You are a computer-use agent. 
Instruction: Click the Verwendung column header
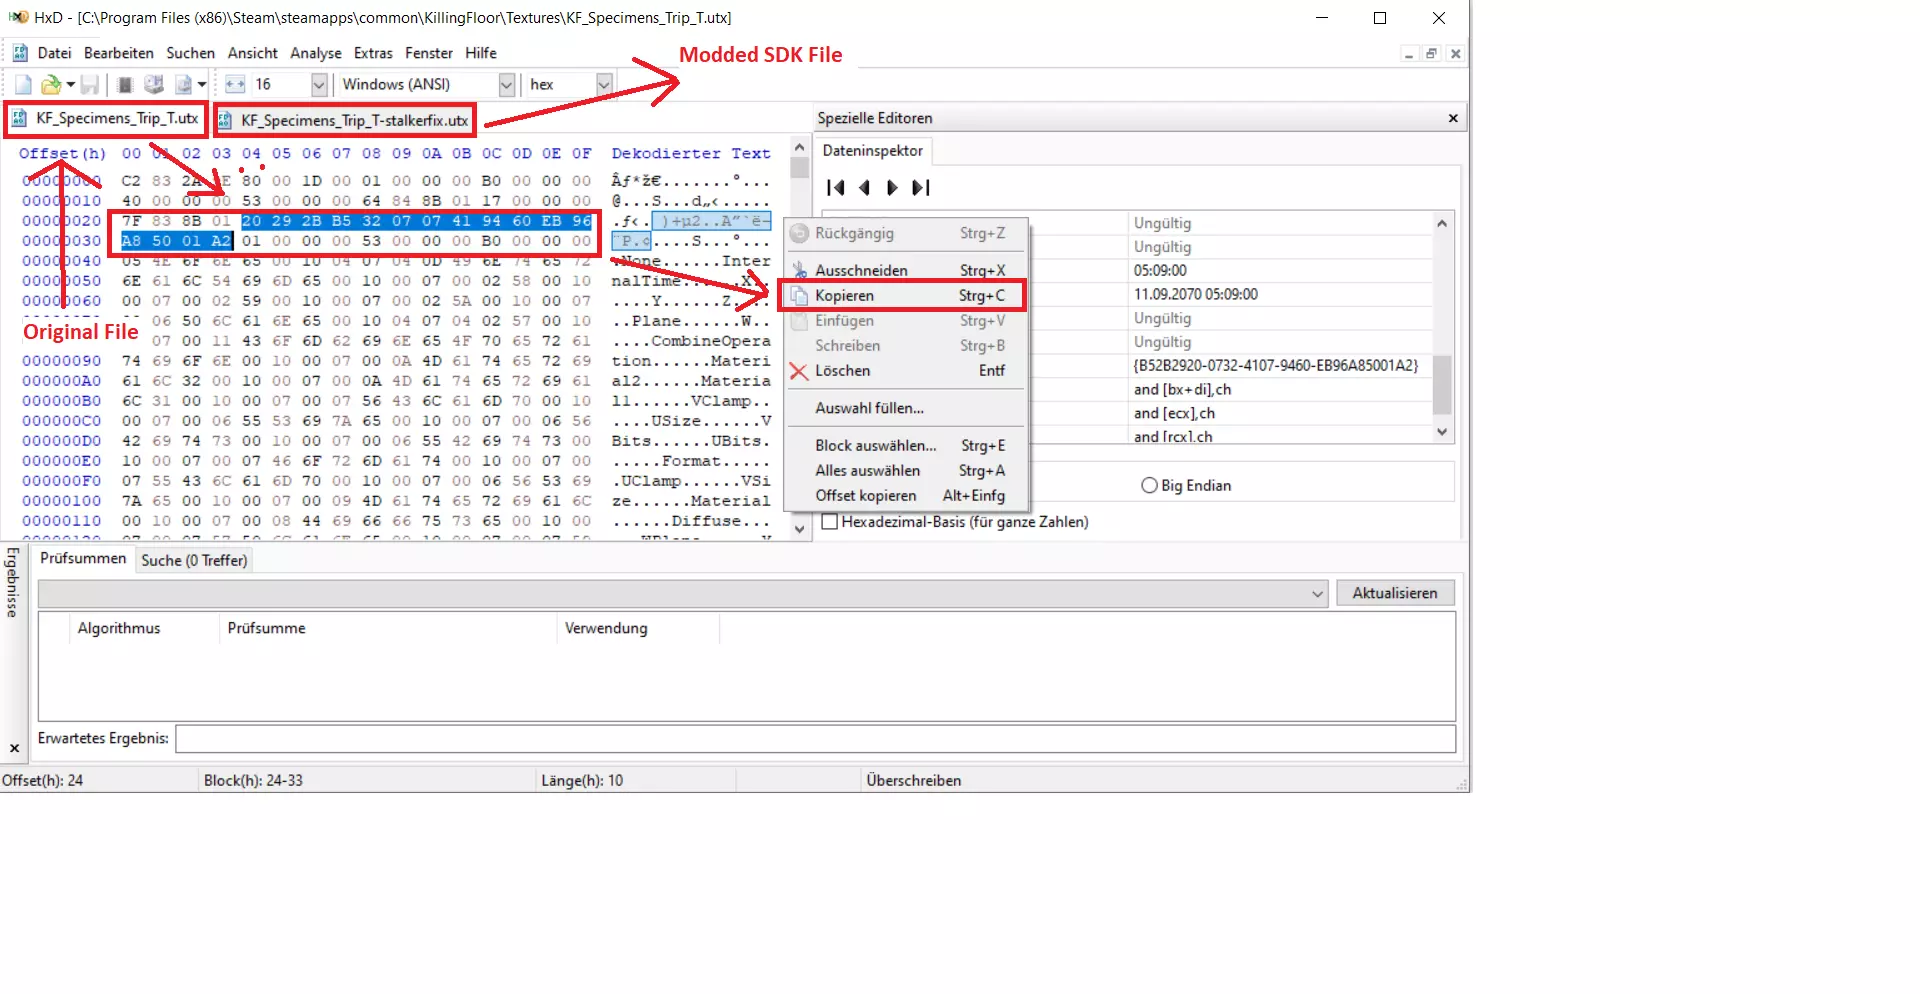(637, 629)
